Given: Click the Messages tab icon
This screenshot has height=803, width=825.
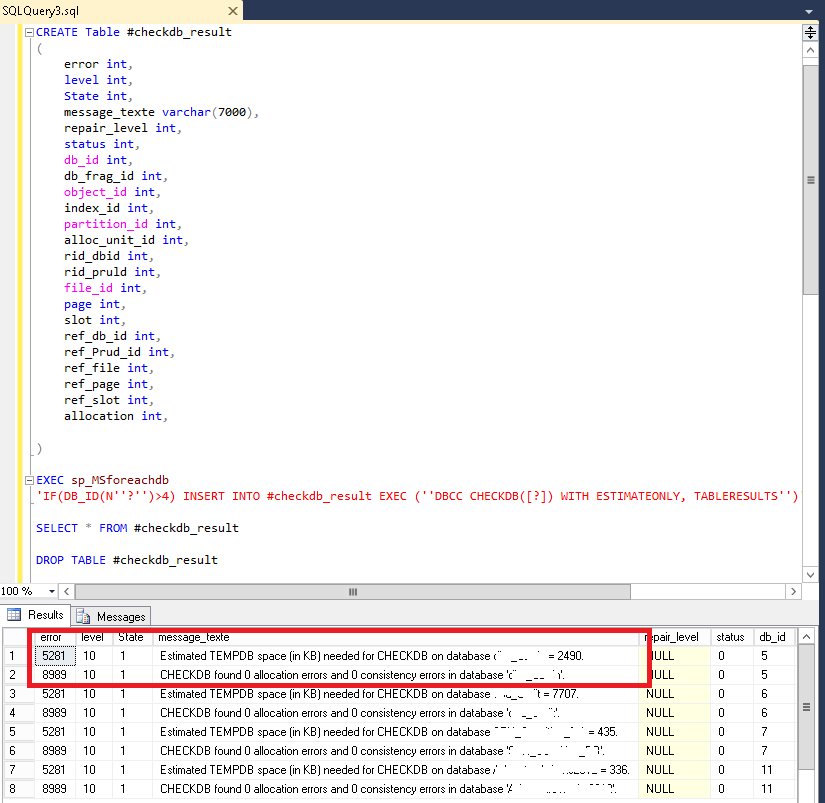Looking at the screenshot, I should coord(83,616).
